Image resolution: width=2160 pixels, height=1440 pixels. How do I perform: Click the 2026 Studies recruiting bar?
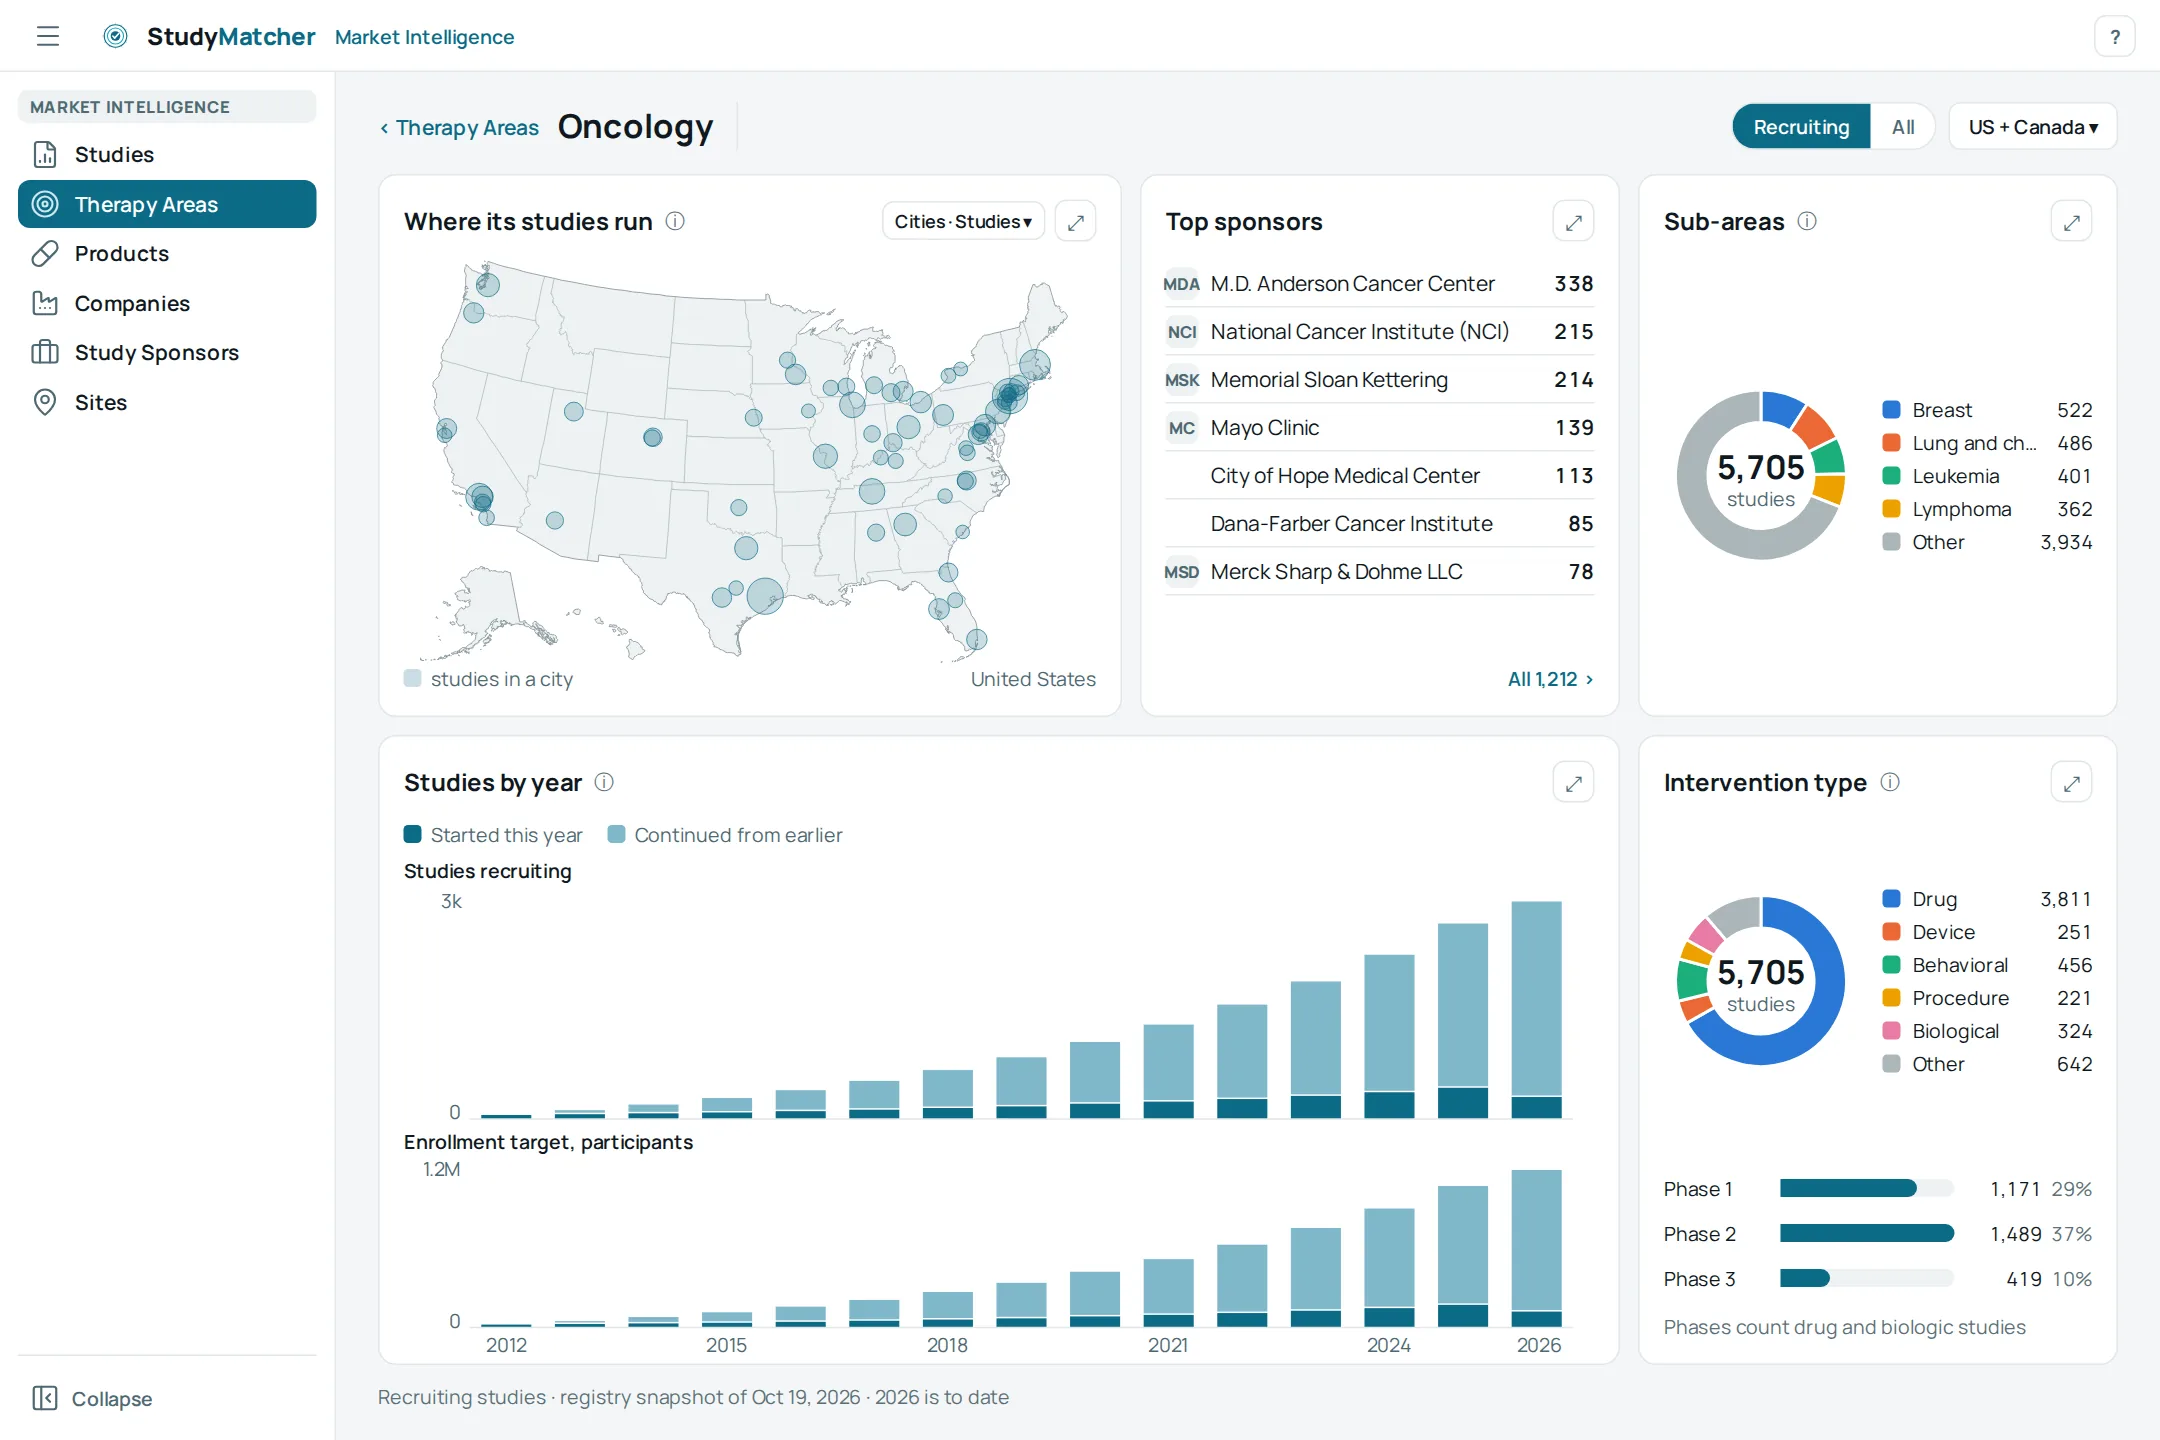click(x=1536, y=1009)
